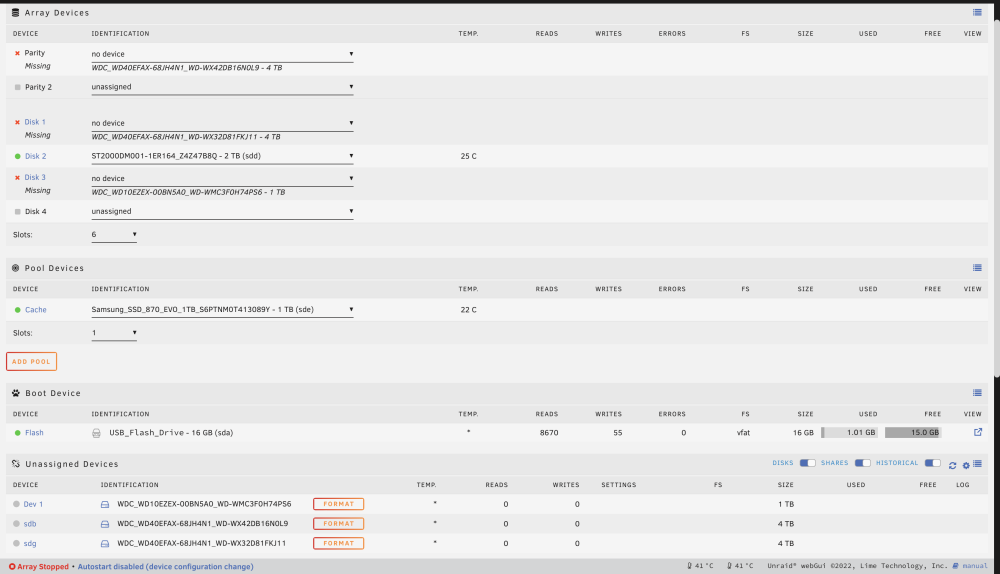
Task: Click the missing "WDC_WD40EFAX-68JH4N1_WD-WX42DB16N0L9 - 4 TB" text under Parity
Action: coord(187,68)
